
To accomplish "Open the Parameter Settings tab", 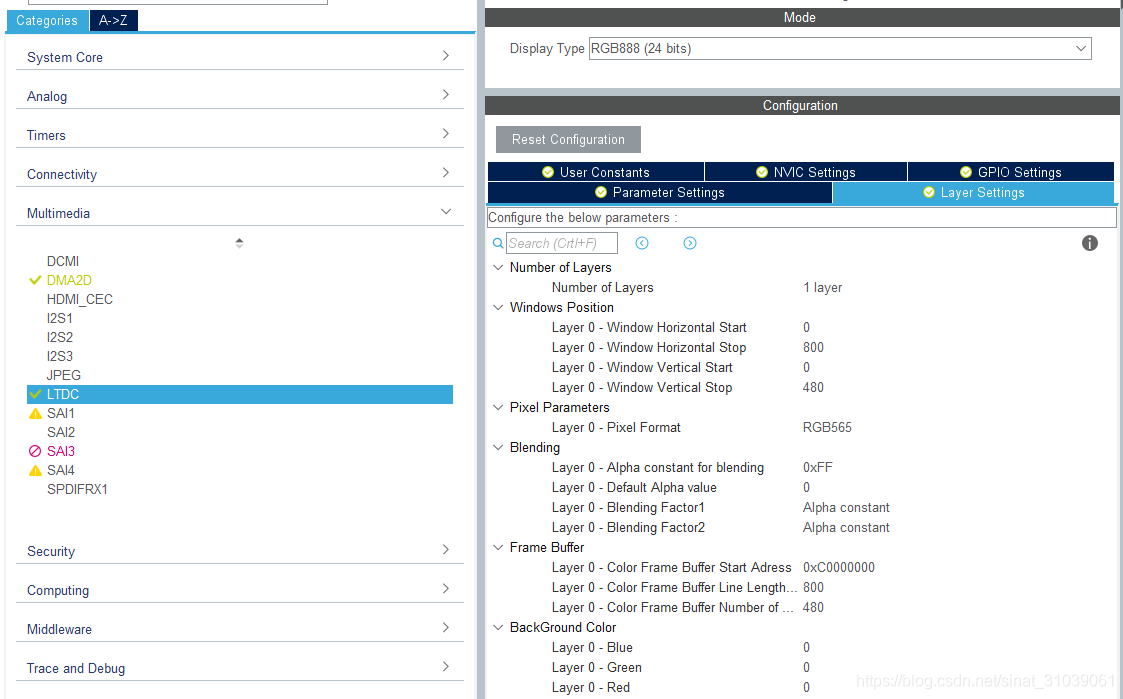I will 660,193.
